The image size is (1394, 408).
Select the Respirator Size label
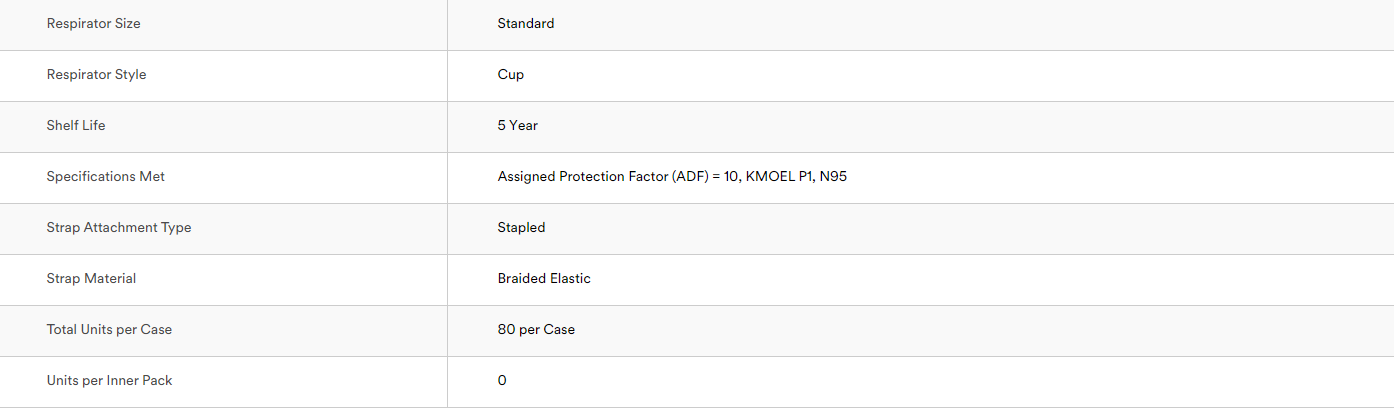[93, 24]
